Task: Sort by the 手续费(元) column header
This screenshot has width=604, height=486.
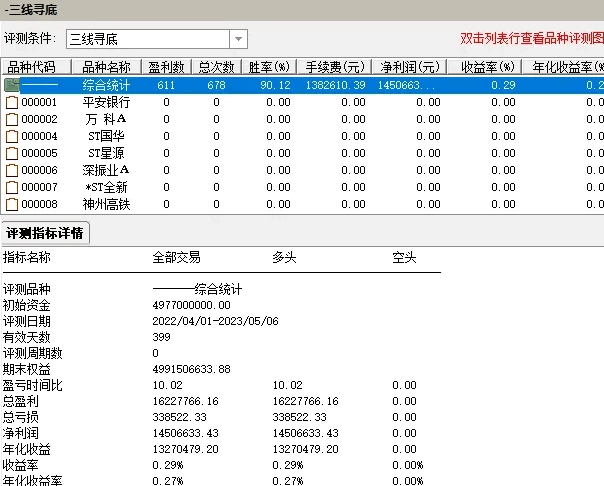Action: 334,67
